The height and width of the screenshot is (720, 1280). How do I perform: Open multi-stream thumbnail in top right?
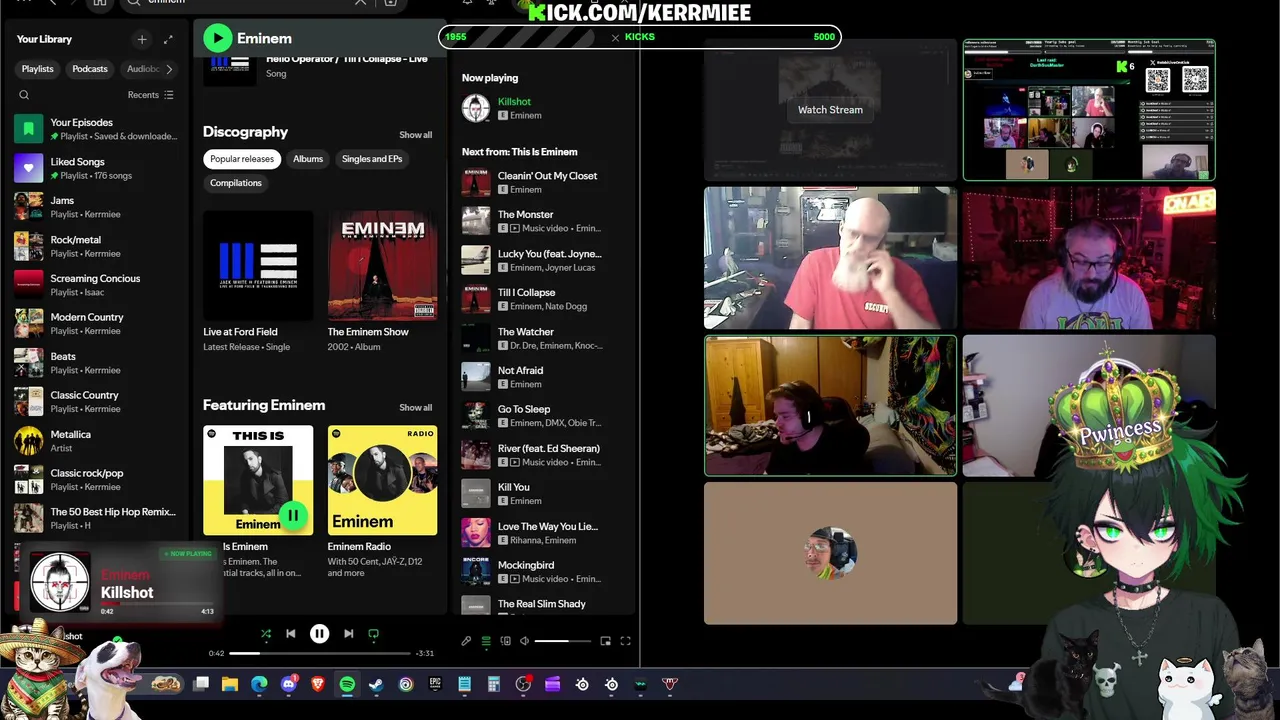(x=1089, y=110)
